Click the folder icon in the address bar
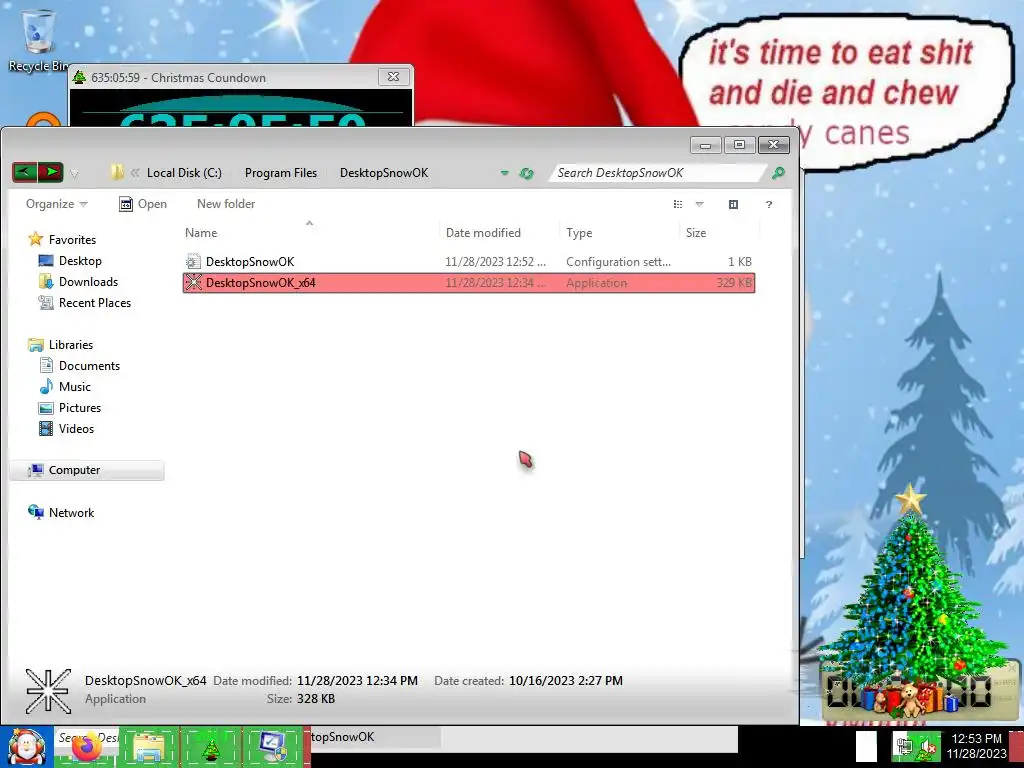The width and height of the screenshot is (1024, 768). click(x=117, y=172)
